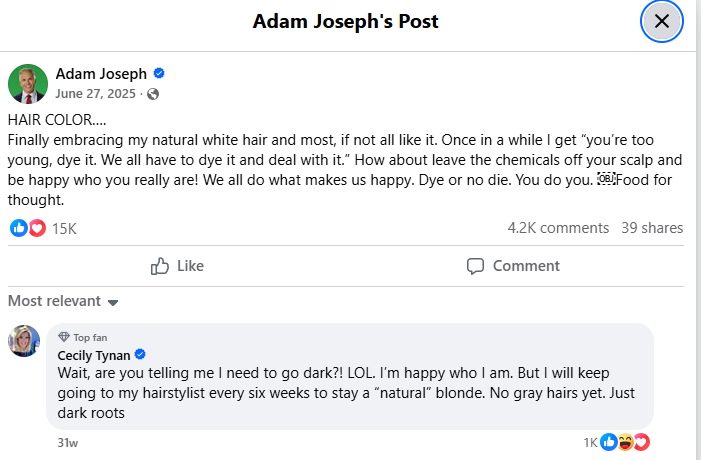The height and width of the screenshot is (460, 701).
Task: Click the public globe privacy icon
Action: (153, 94)
